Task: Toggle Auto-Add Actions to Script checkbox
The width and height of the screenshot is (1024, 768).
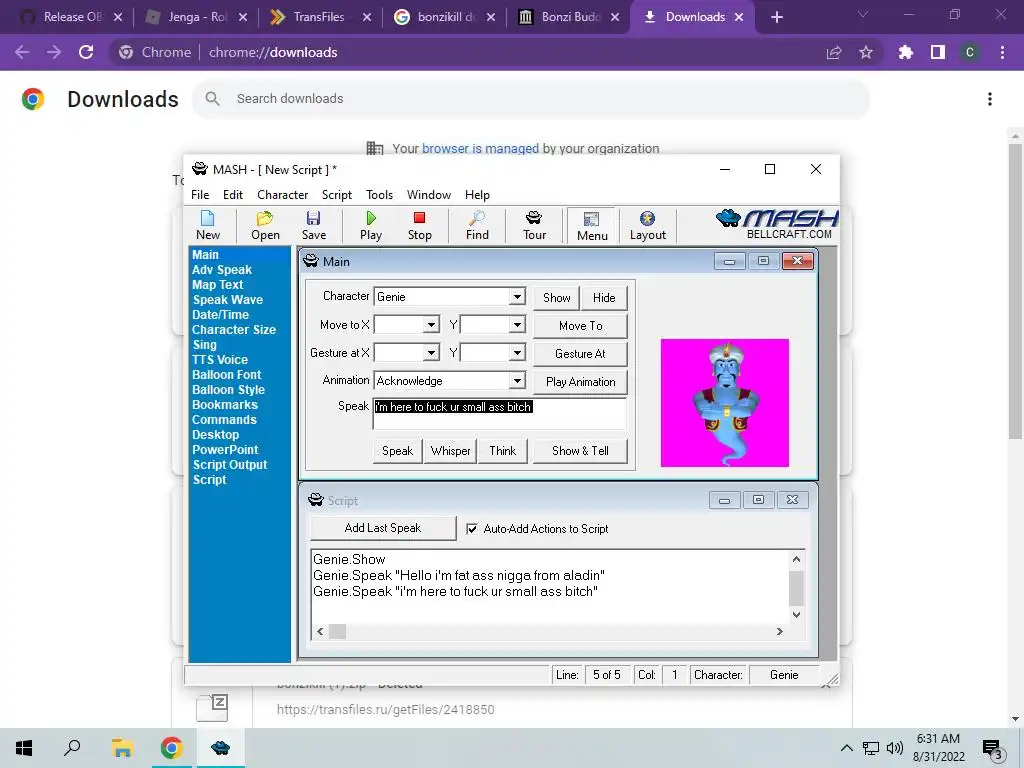Action: [472, 529]
